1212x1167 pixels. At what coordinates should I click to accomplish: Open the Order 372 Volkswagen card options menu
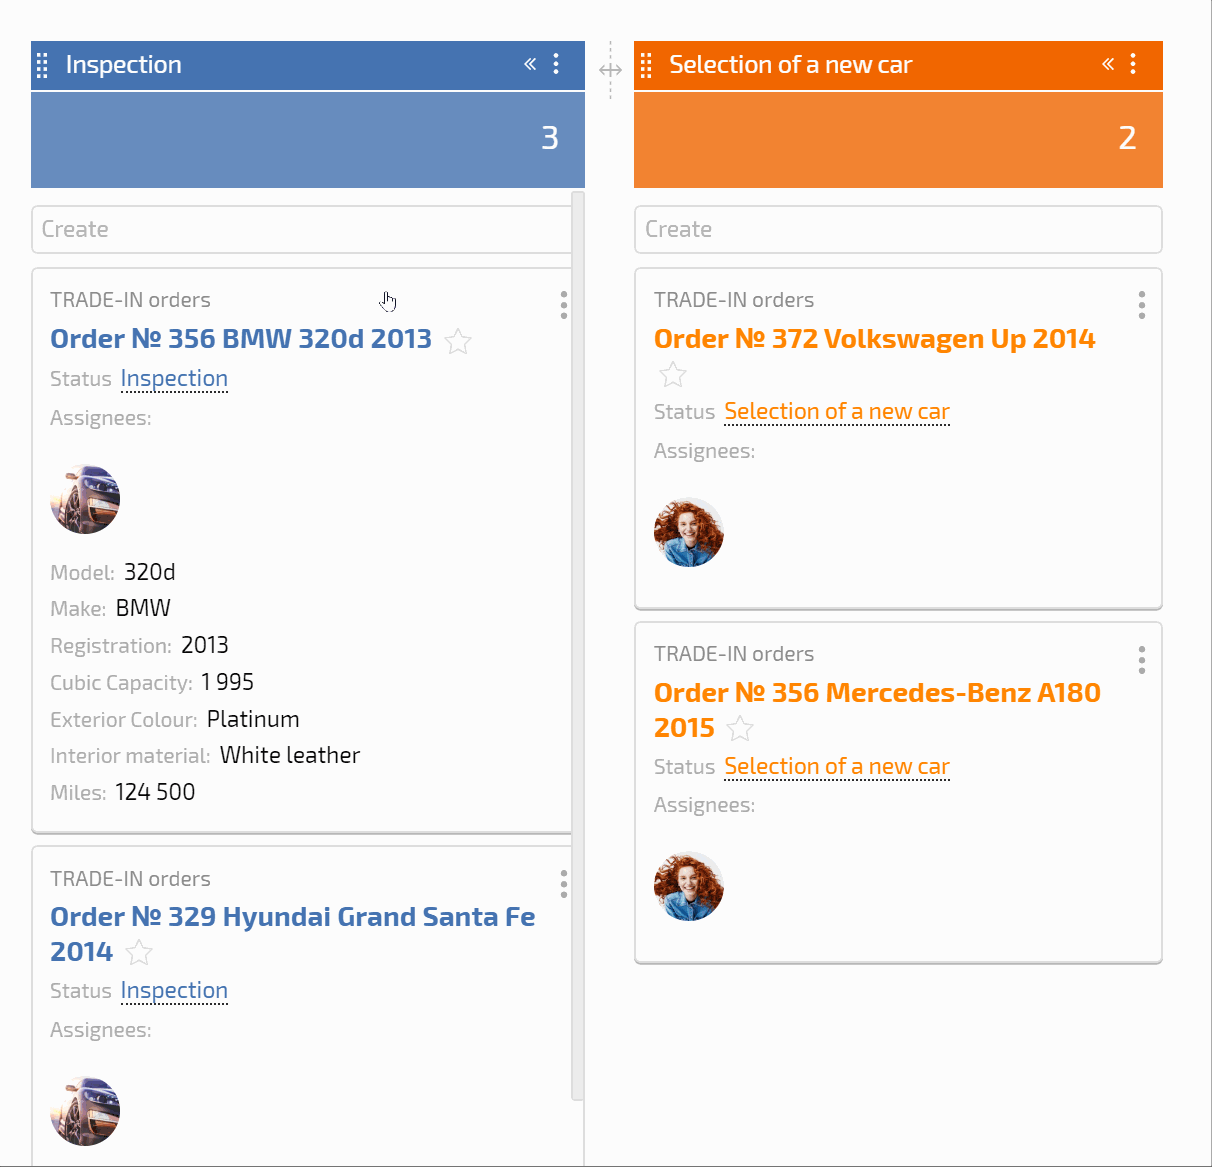point(1142,305)
